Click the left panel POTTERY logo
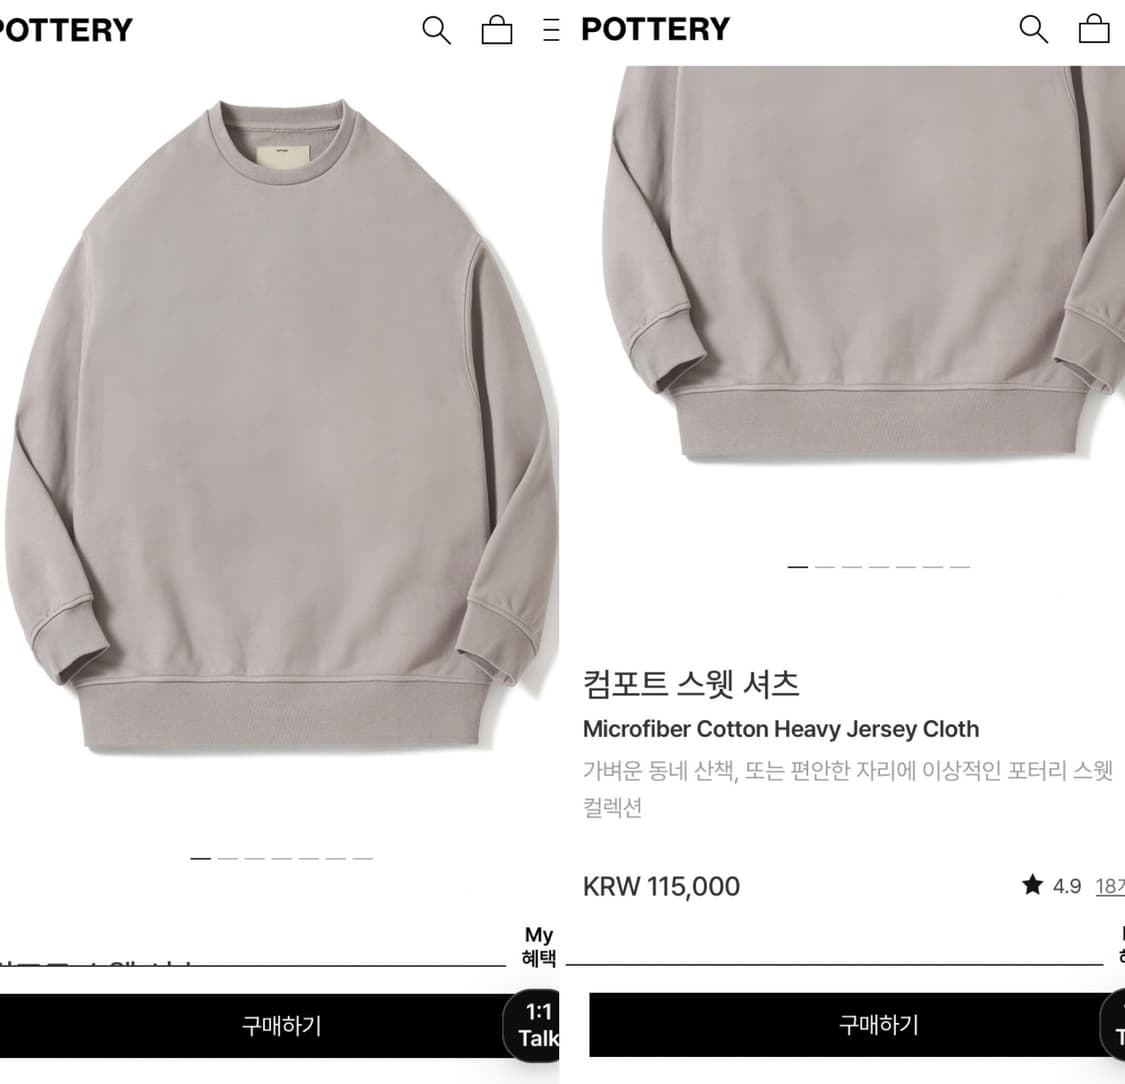Screen dimensions: 1125x1084 coord(65,30)
